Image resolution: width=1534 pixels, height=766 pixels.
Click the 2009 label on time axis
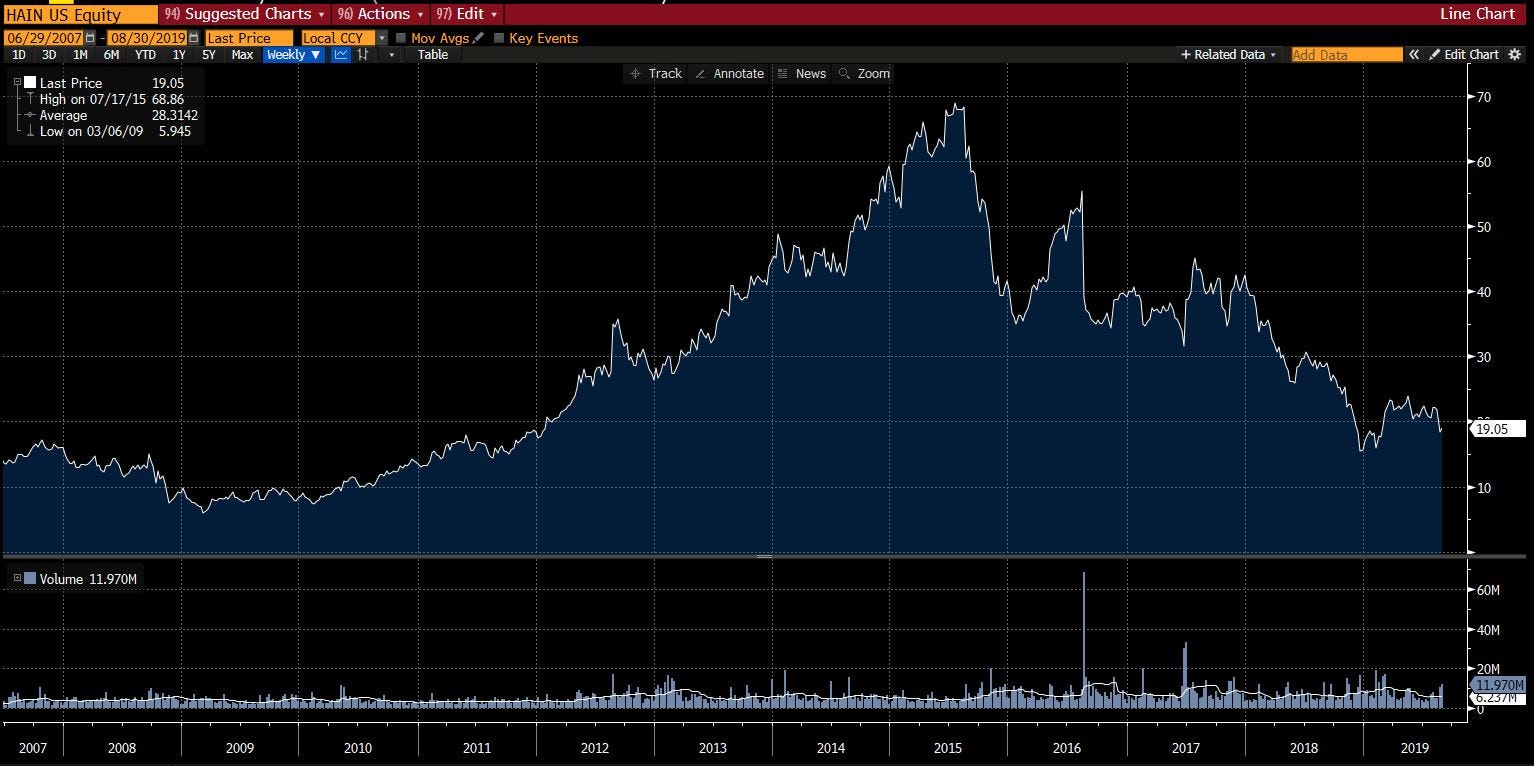pyautogui.click(x=239, y=748)
